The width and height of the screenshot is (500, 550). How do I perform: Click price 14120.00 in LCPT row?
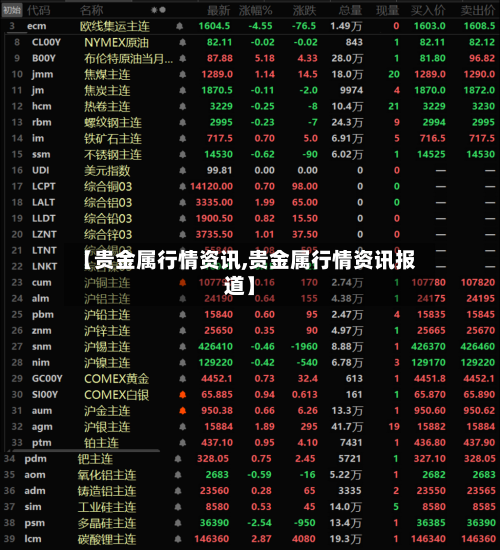211,187
